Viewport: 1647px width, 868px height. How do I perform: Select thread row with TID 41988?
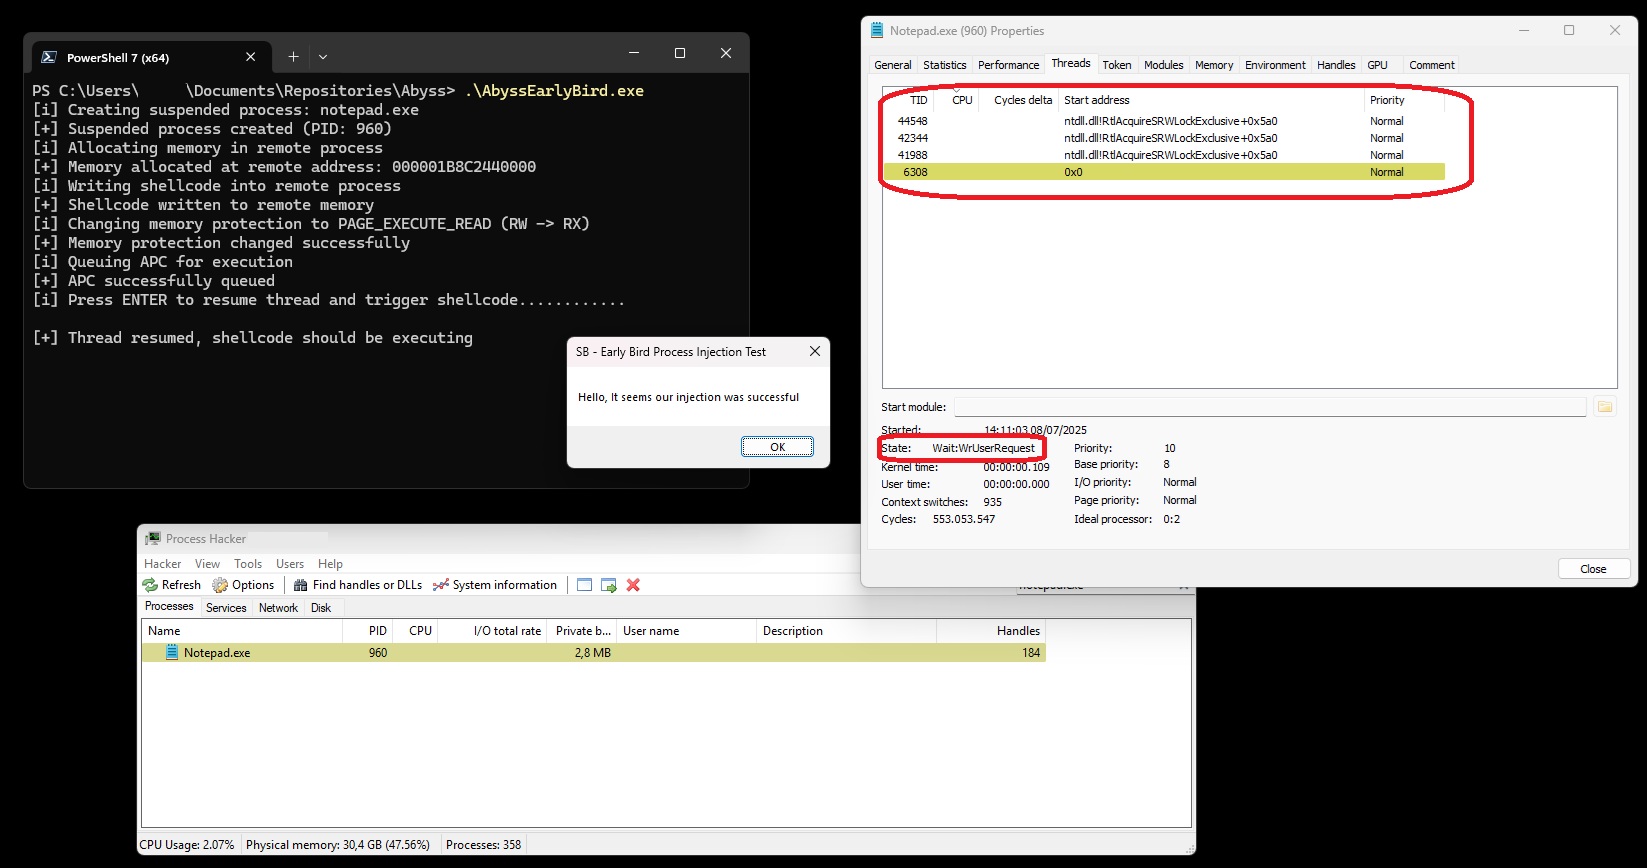(1166, 155)
